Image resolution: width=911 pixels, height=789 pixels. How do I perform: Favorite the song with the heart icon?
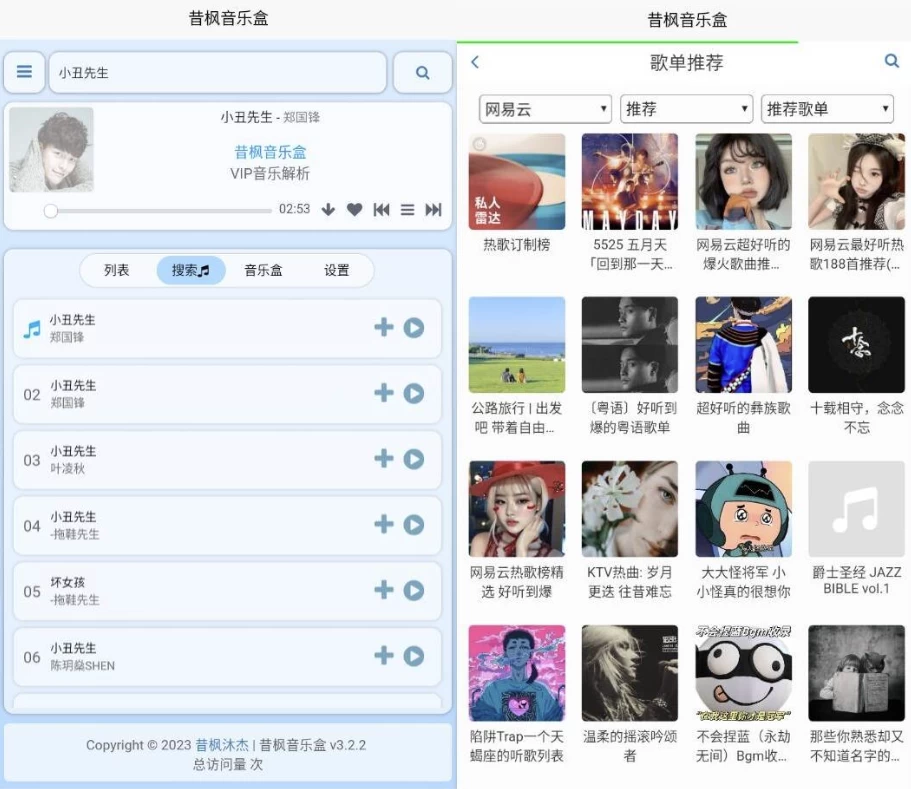(354, 209)
